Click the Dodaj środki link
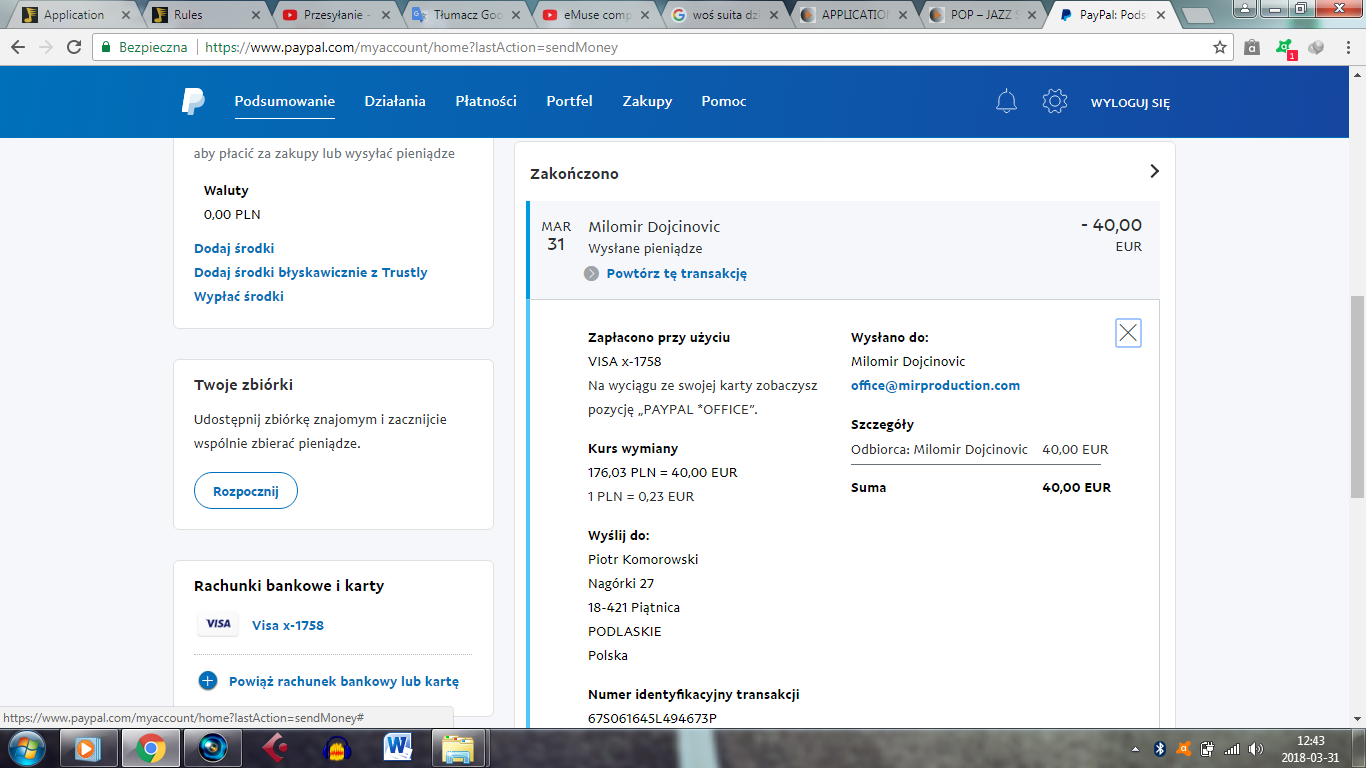The image size is (1366, 768). (x=234, y=248)
